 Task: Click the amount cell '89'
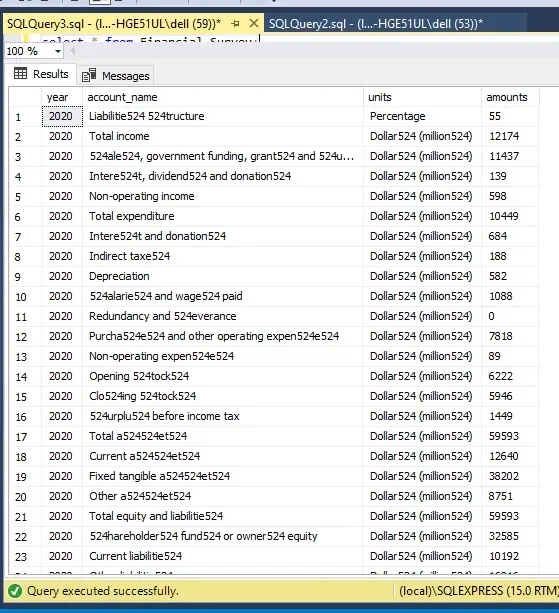[510, 357]
